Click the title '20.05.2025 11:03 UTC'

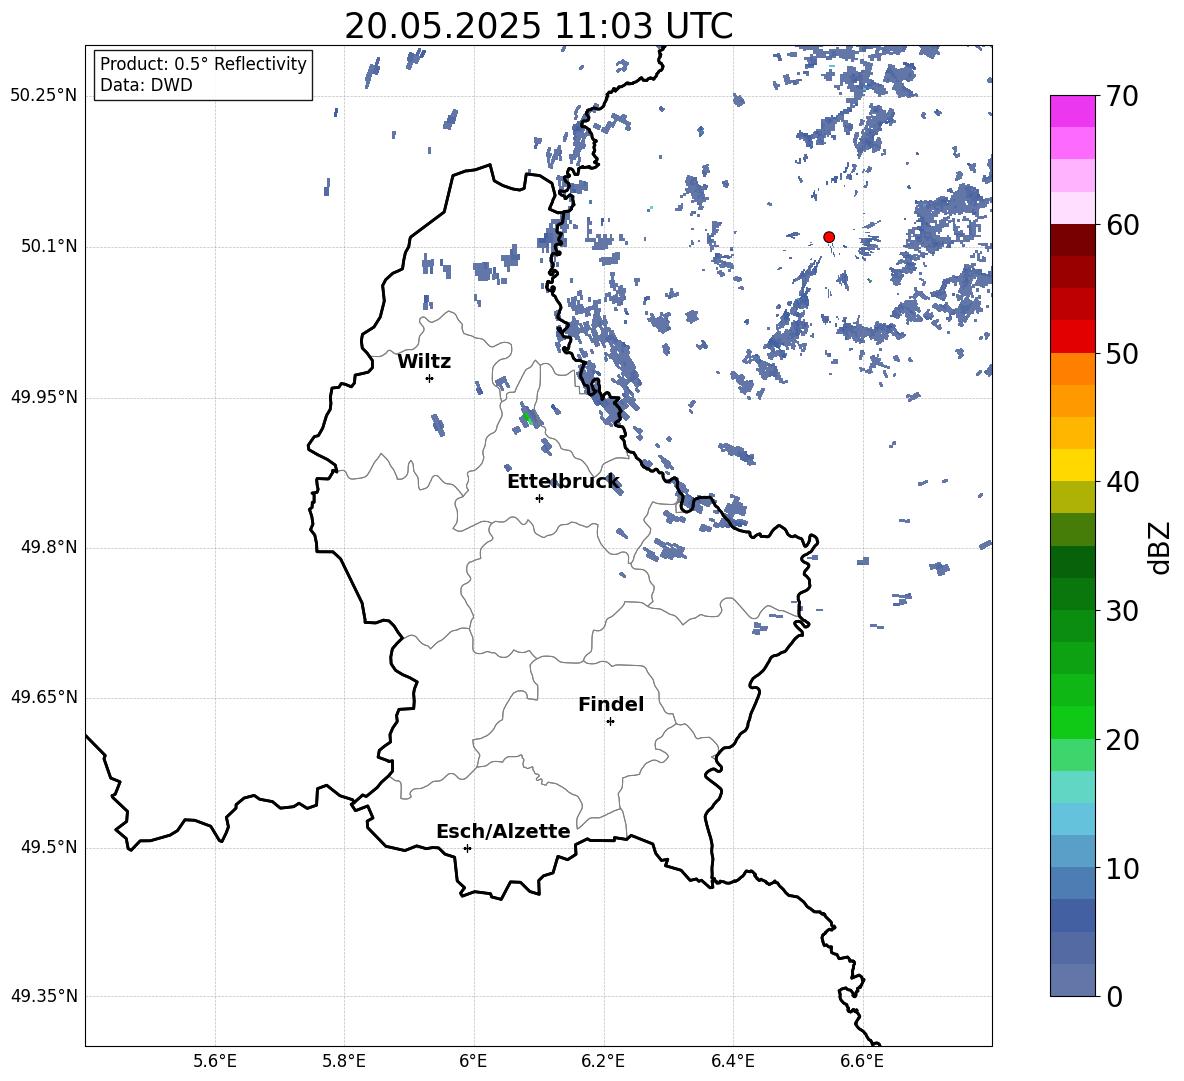point(538,26)
